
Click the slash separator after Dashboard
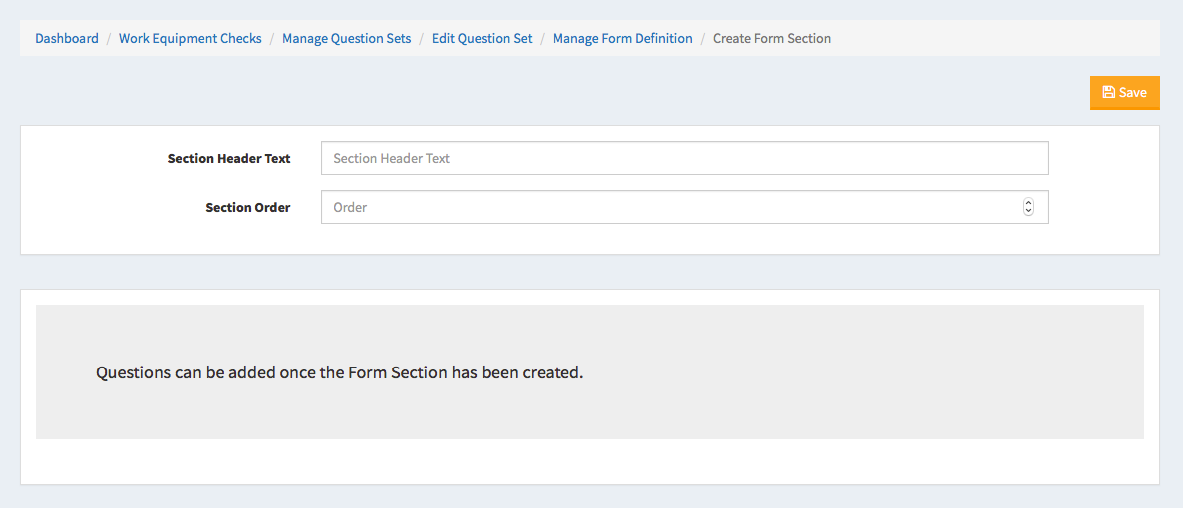tap(109, 38)
